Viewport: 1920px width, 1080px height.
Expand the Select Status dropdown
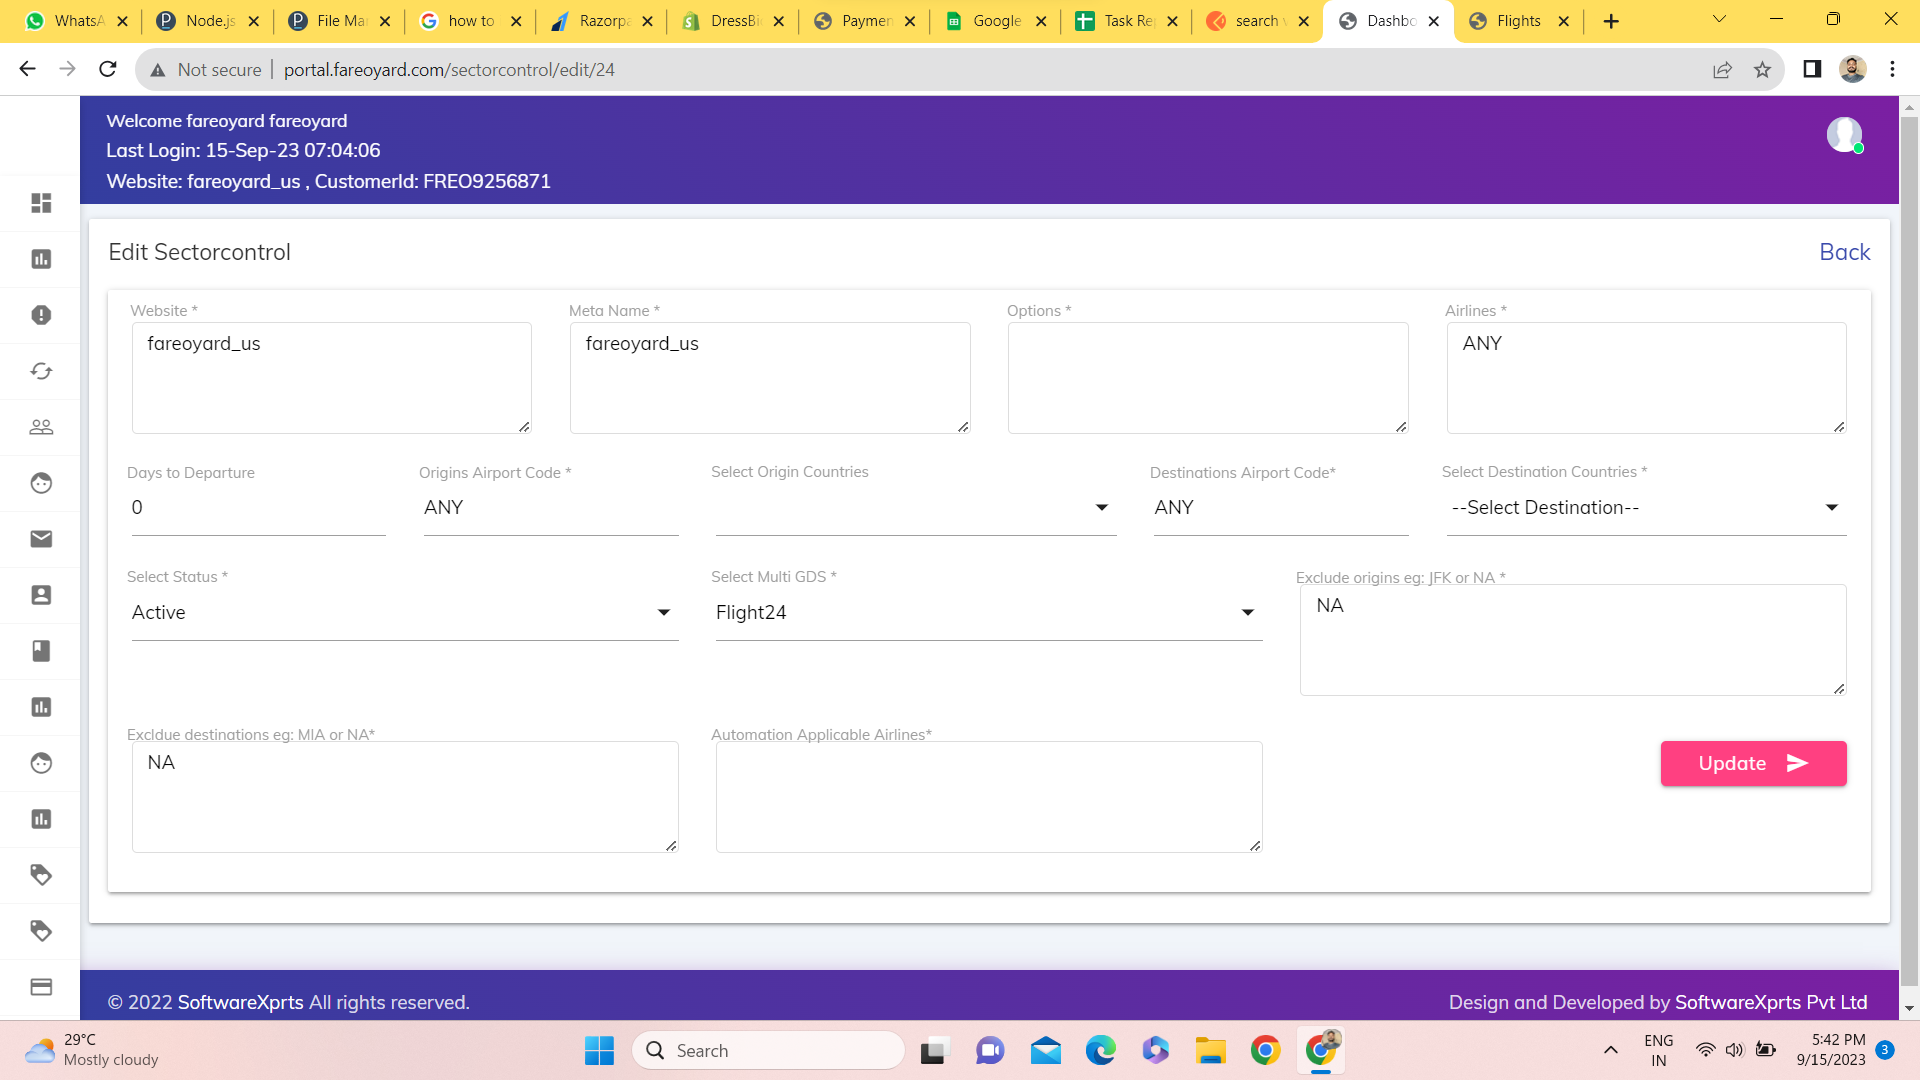tap(404, 613)
